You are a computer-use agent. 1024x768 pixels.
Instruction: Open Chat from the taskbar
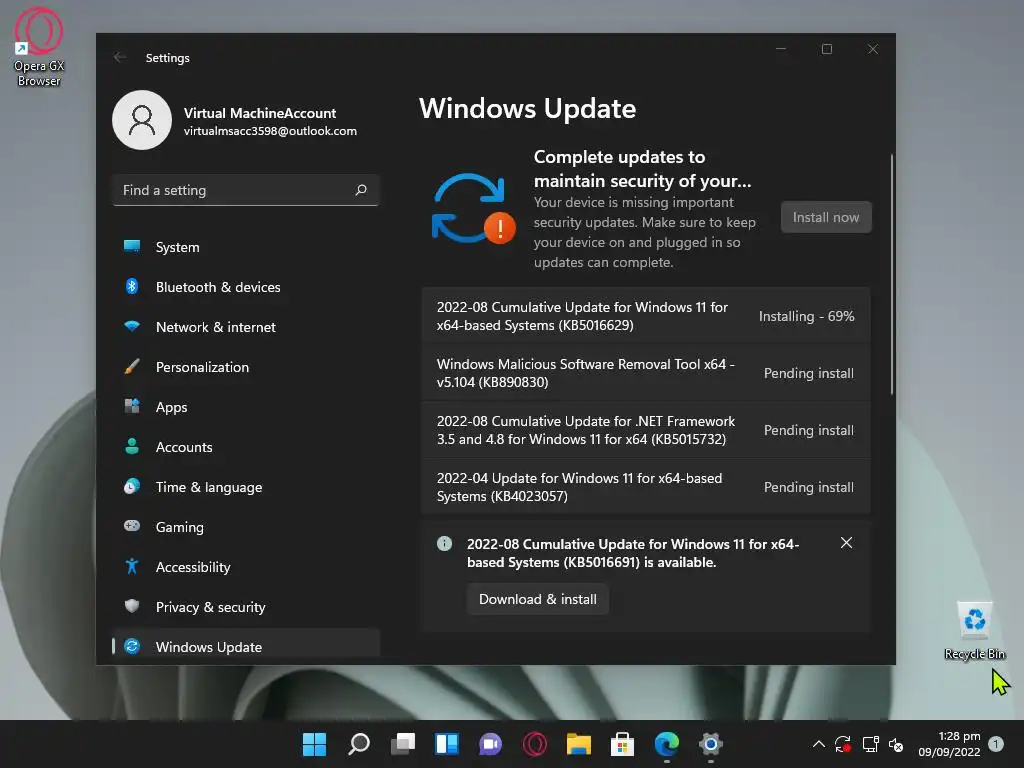(x=490, y=744)
